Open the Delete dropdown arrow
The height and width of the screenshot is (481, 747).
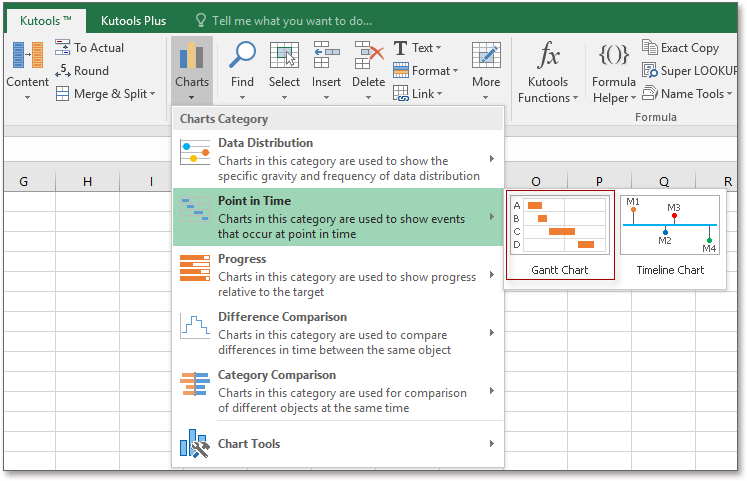tap(368, 97)
